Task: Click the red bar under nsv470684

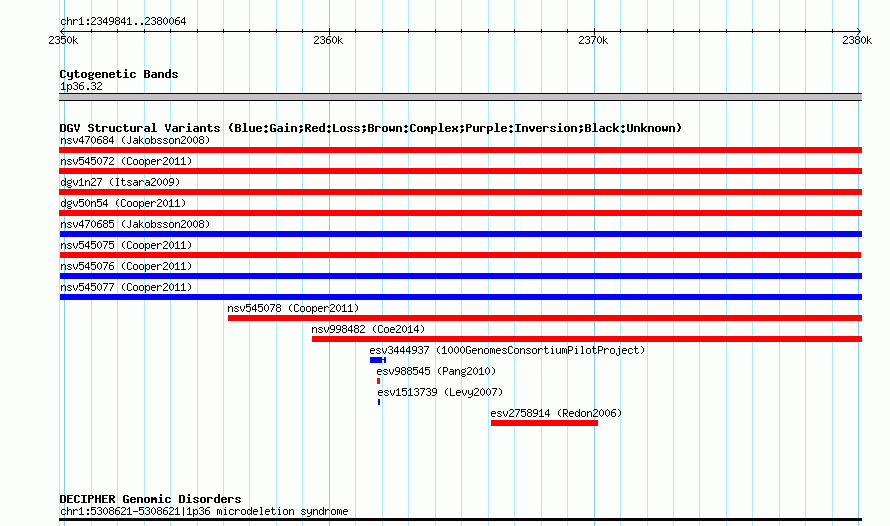Action: (460, 150)
